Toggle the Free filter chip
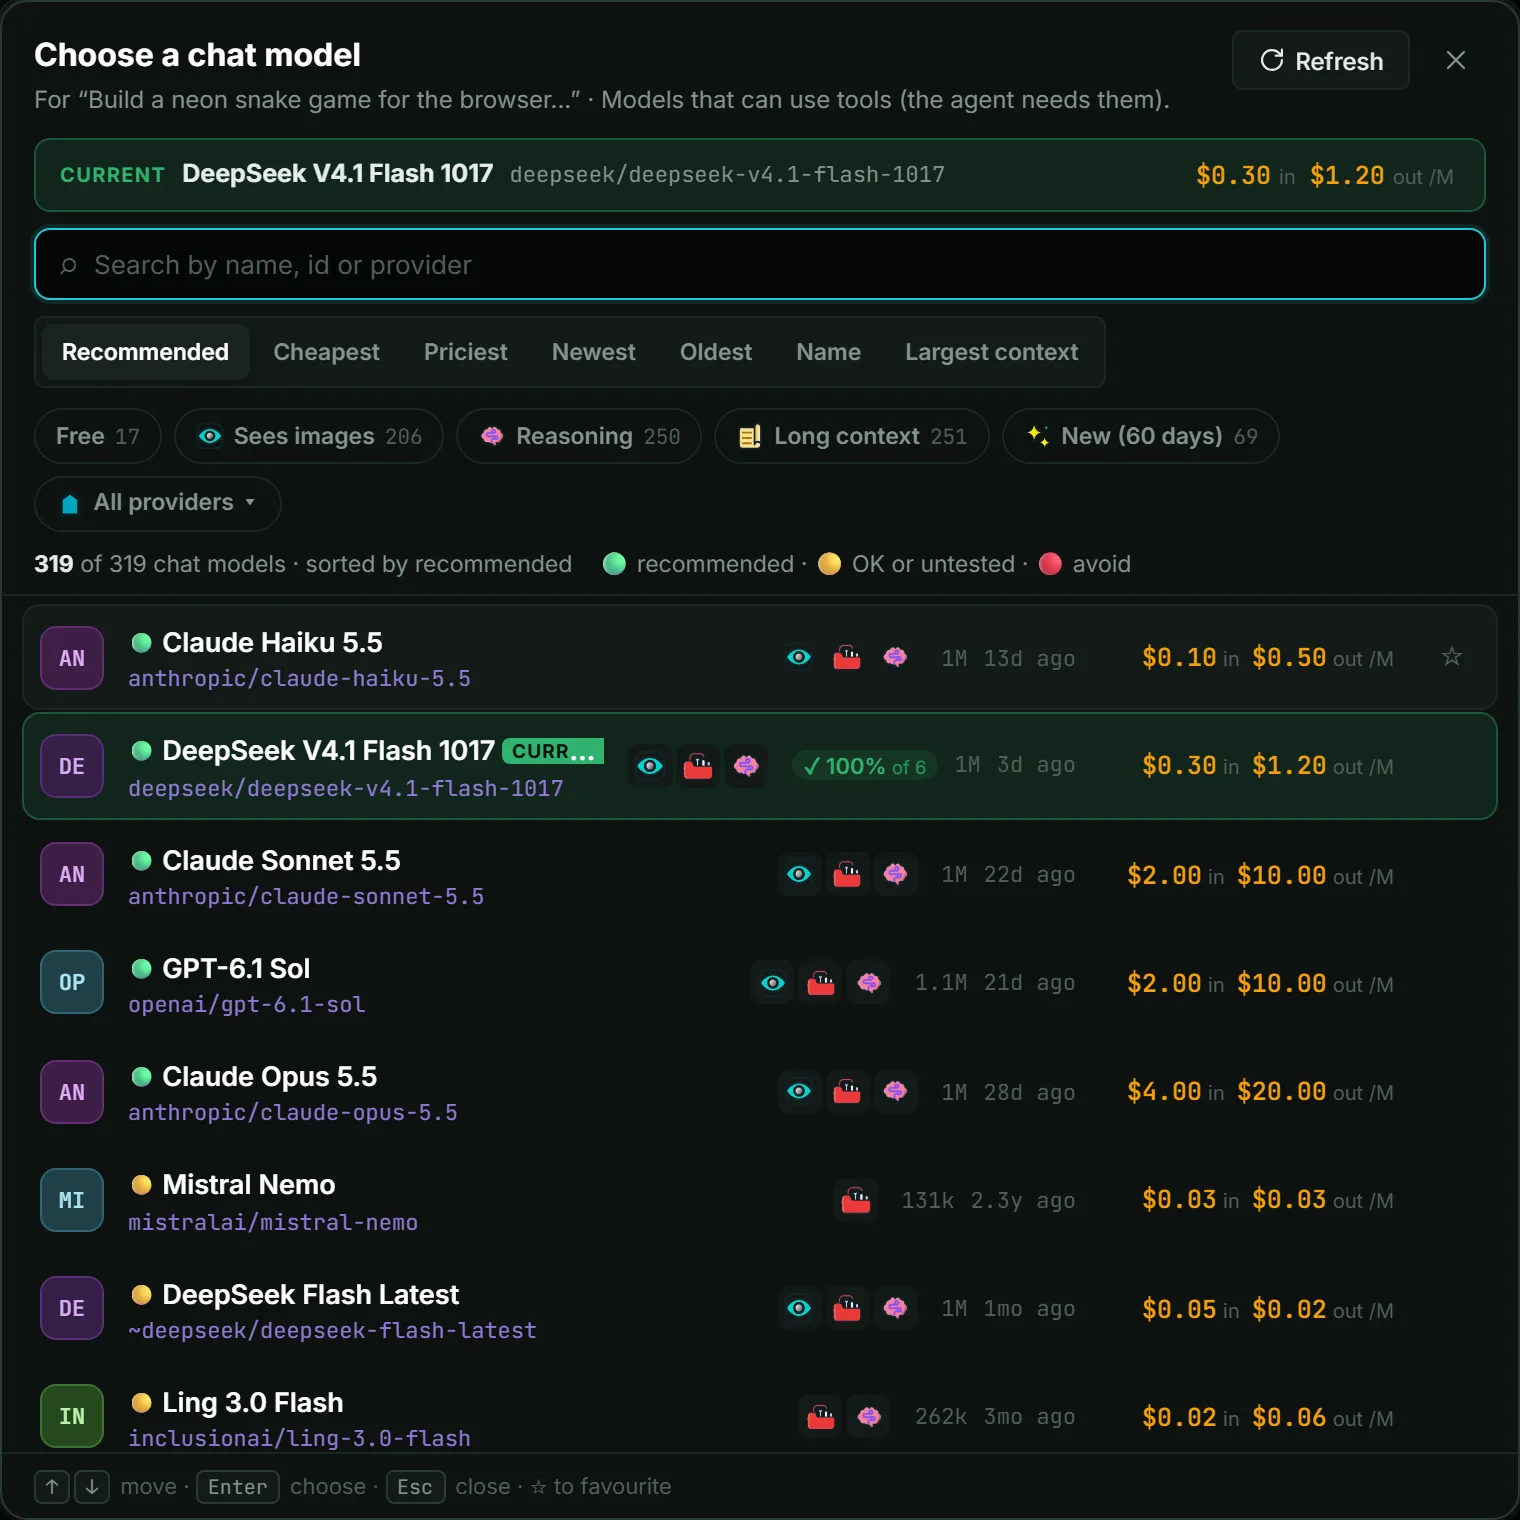 pos(98,436)
